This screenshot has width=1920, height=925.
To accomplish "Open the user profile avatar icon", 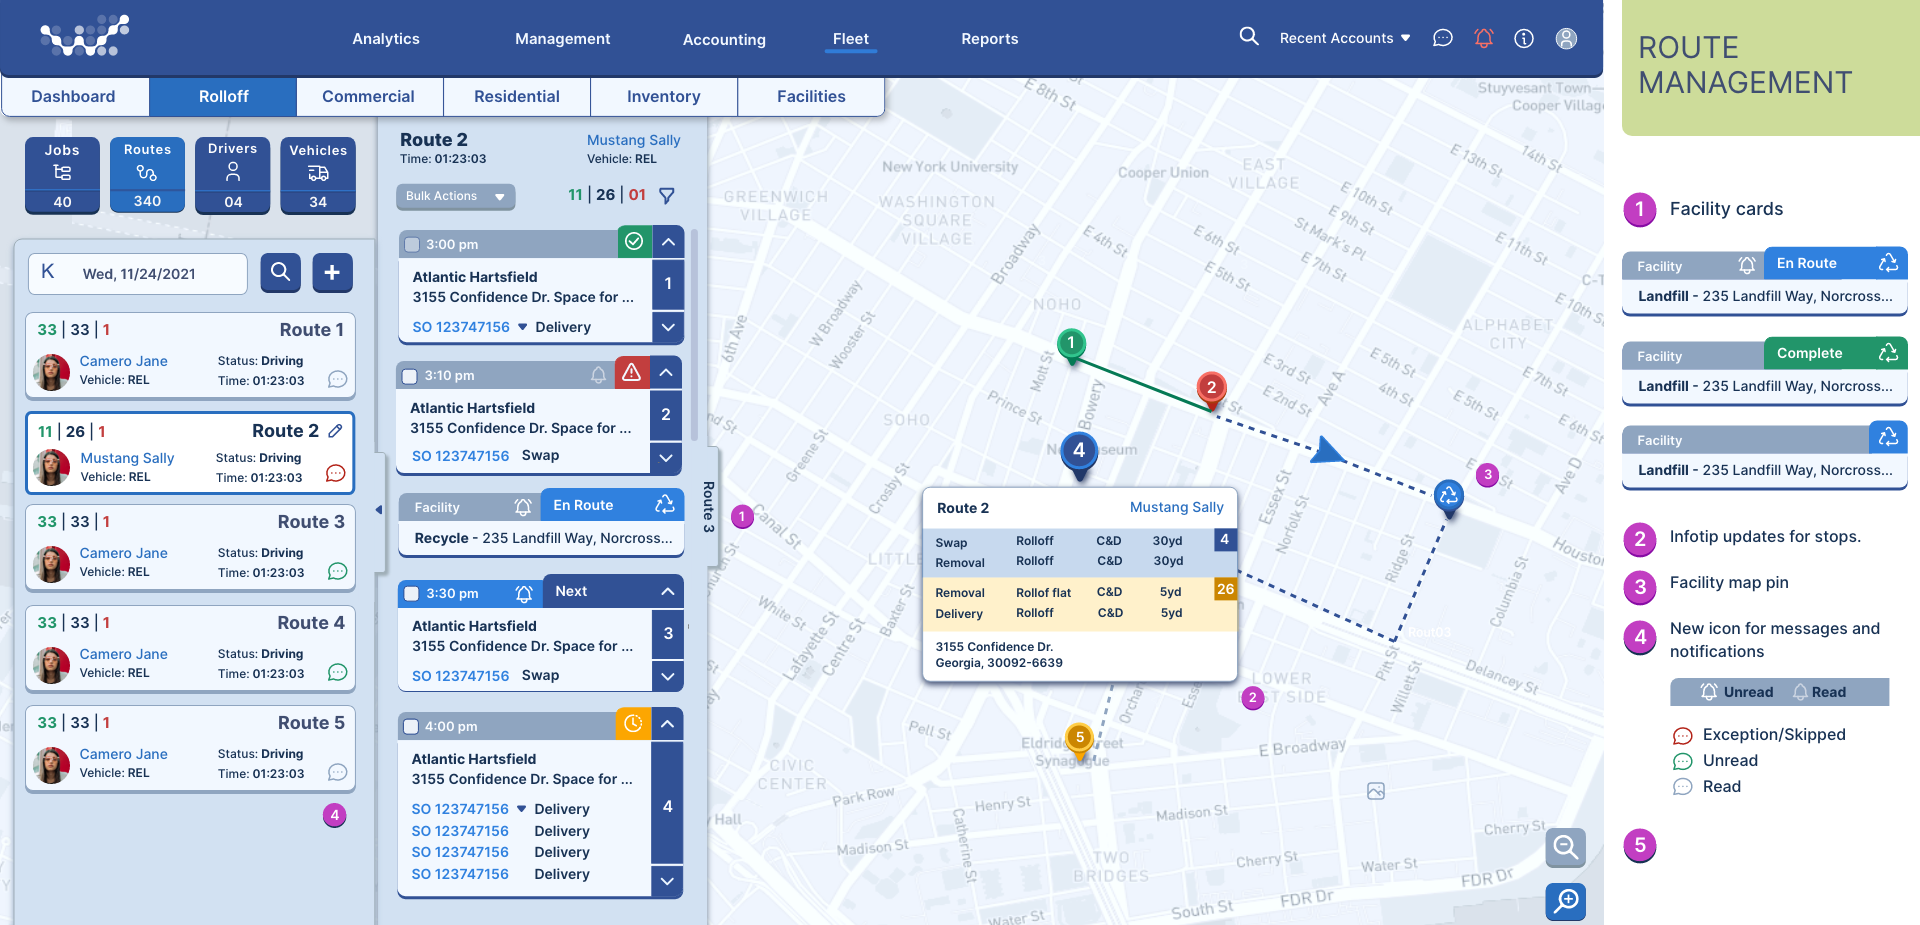I will 1566,38.
